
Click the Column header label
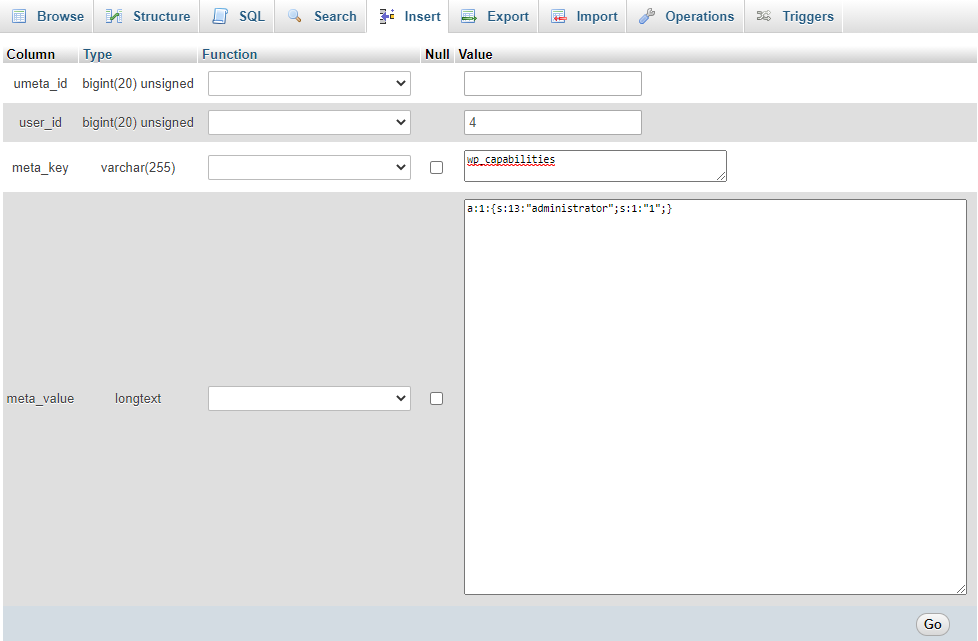(x=31, y=54)
